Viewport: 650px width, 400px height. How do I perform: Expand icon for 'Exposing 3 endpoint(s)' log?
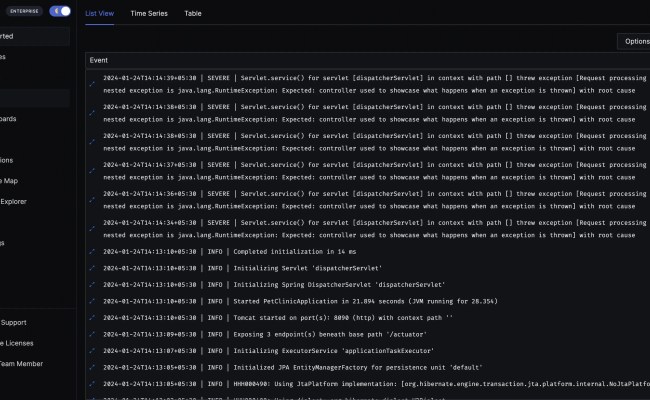point(92,335)
